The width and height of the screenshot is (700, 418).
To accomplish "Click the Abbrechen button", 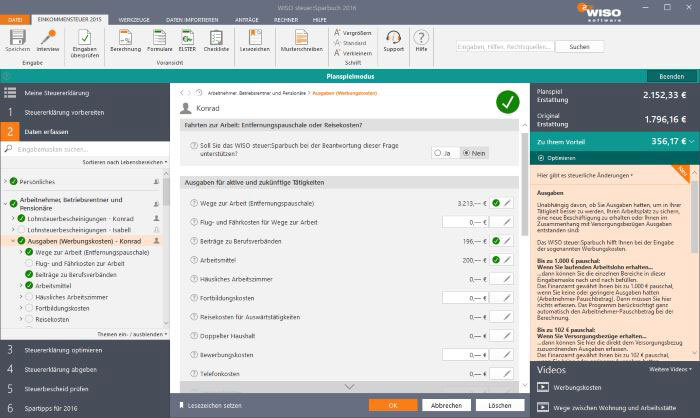I will [x=446, y=405].
